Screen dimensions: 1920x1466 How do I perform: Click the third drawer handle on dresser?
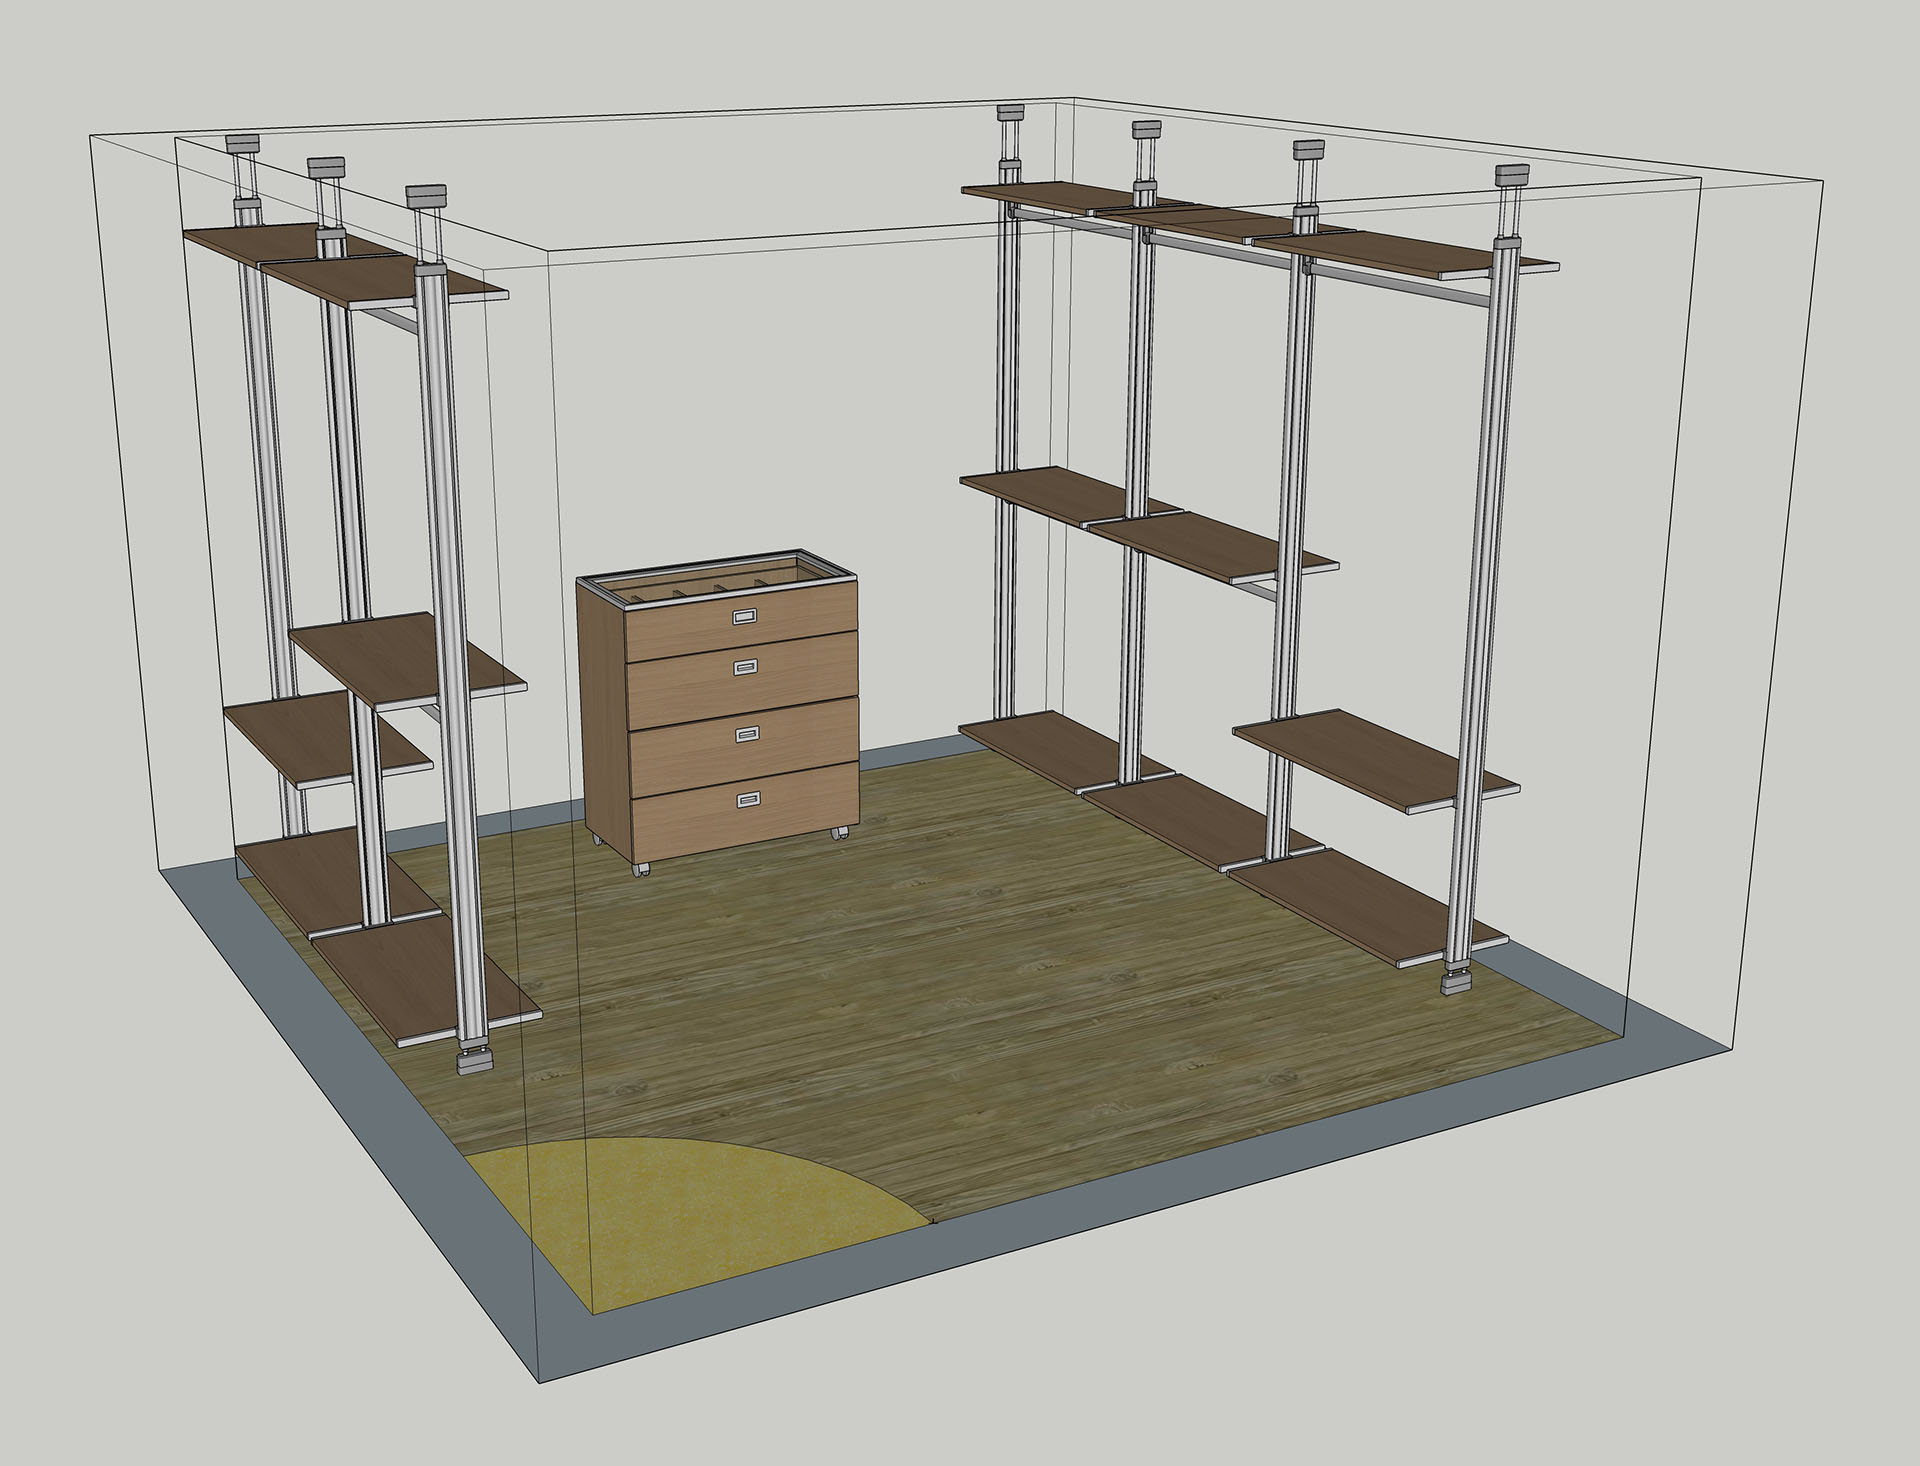(748, 736)
